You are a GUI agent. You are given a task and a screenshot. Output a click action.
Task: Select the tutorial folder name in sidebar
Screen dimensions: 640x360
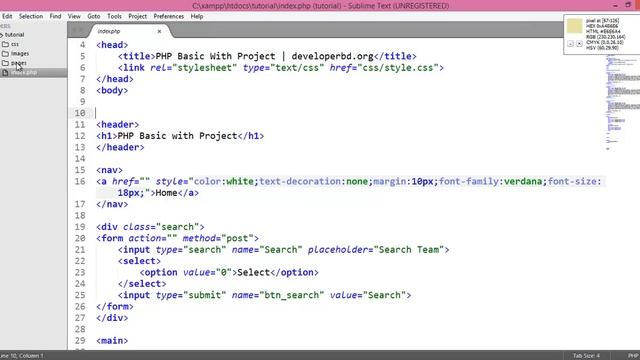[14, 35]
